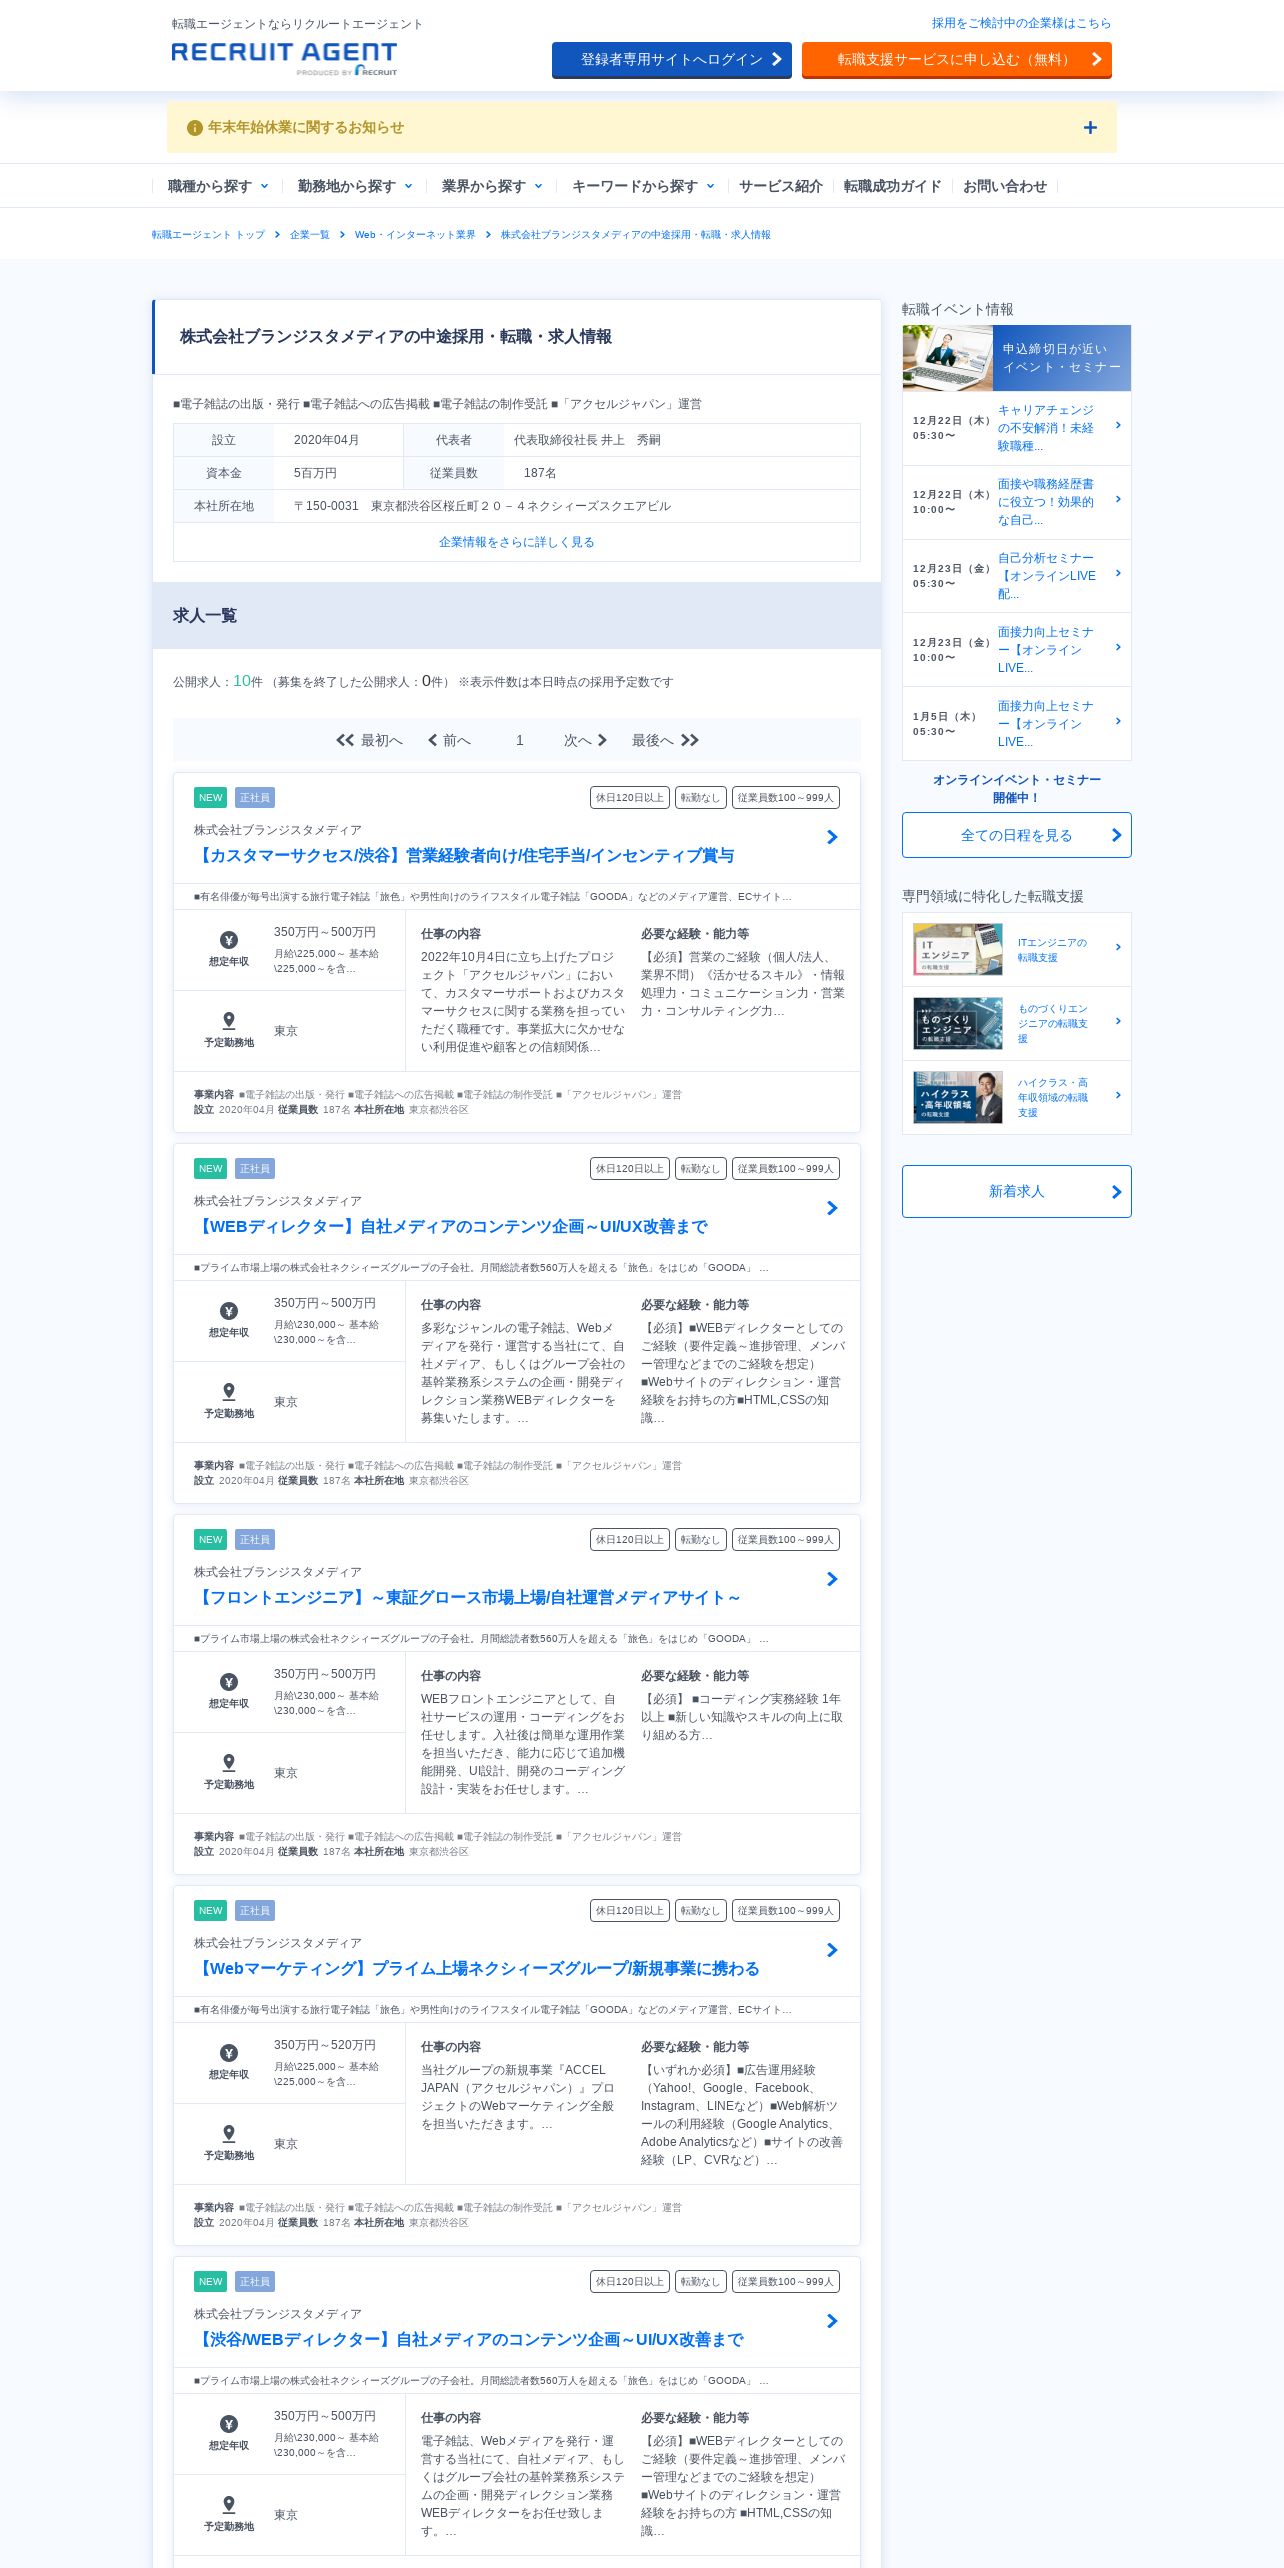Click location pin in フロントエンジニア card
1284x2568 pixels.
pos(229,1762)
